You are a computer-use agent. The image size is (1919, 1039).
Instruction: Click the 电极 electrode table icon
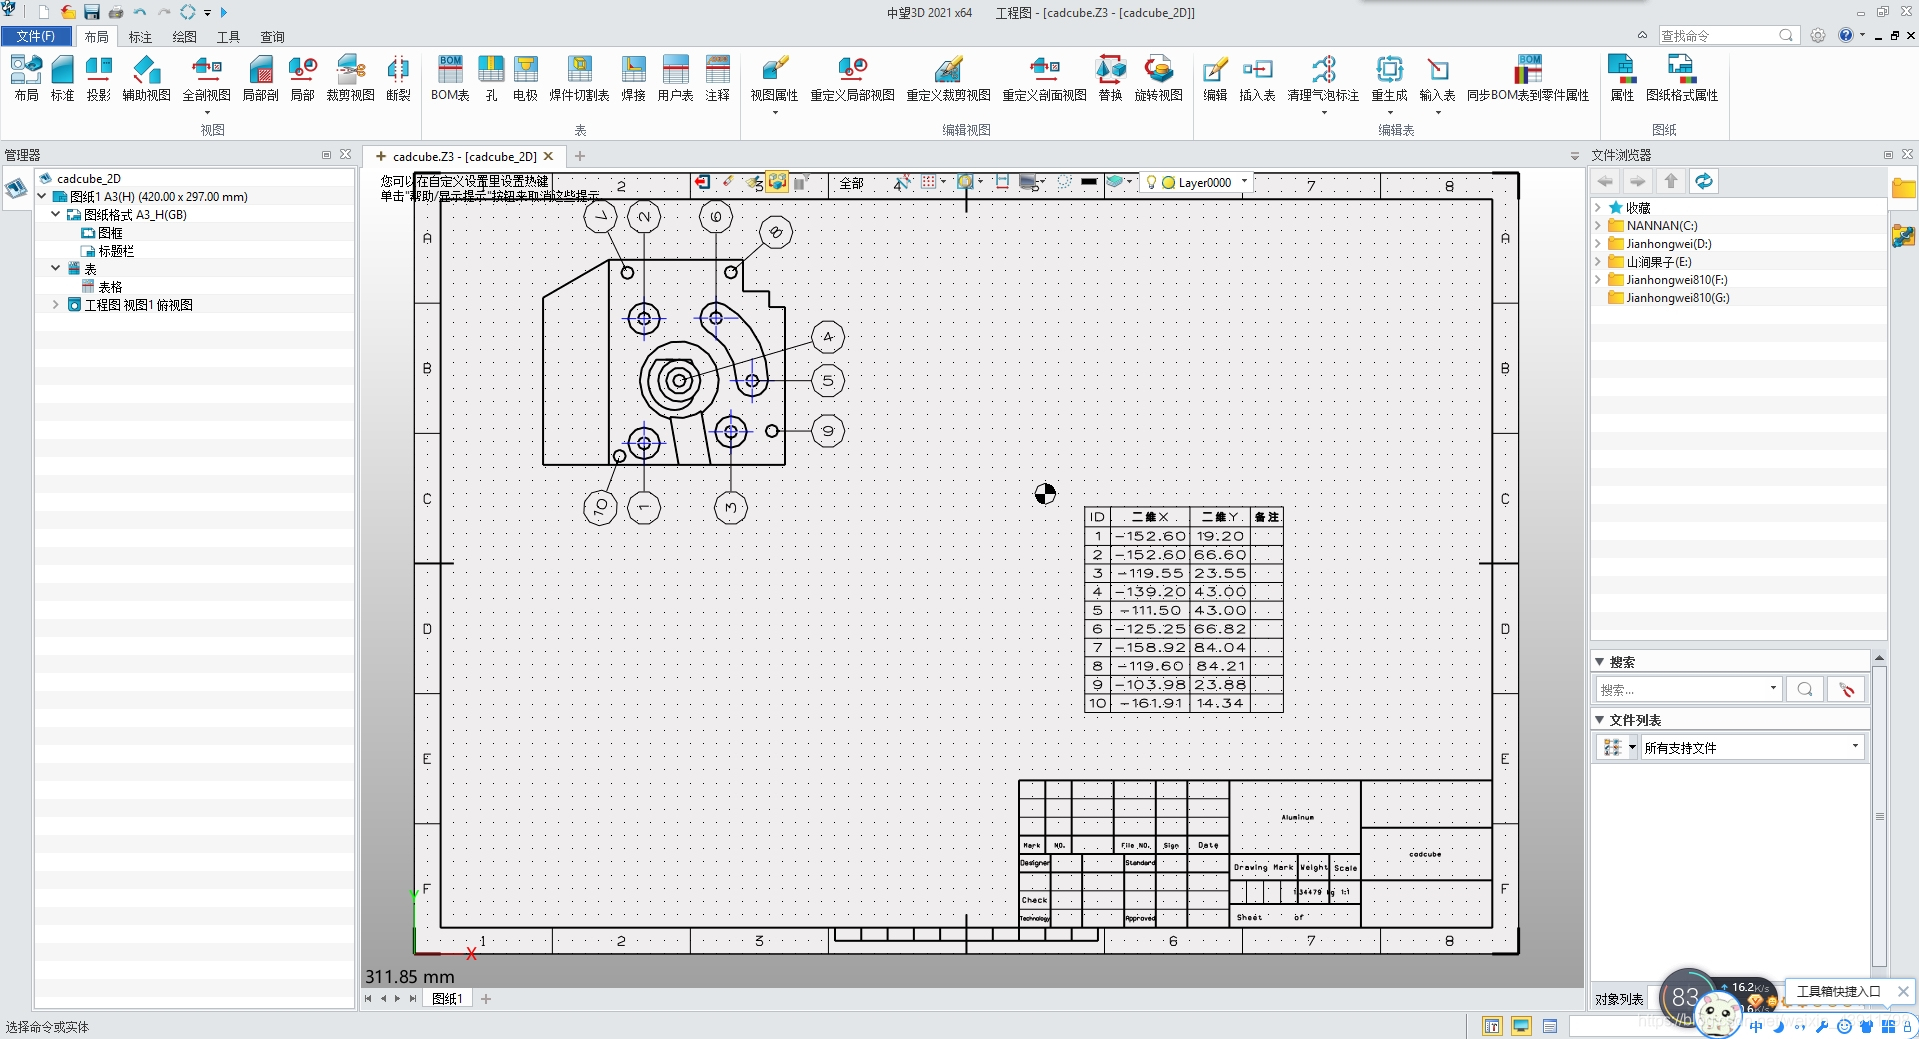tap(525, 78)
